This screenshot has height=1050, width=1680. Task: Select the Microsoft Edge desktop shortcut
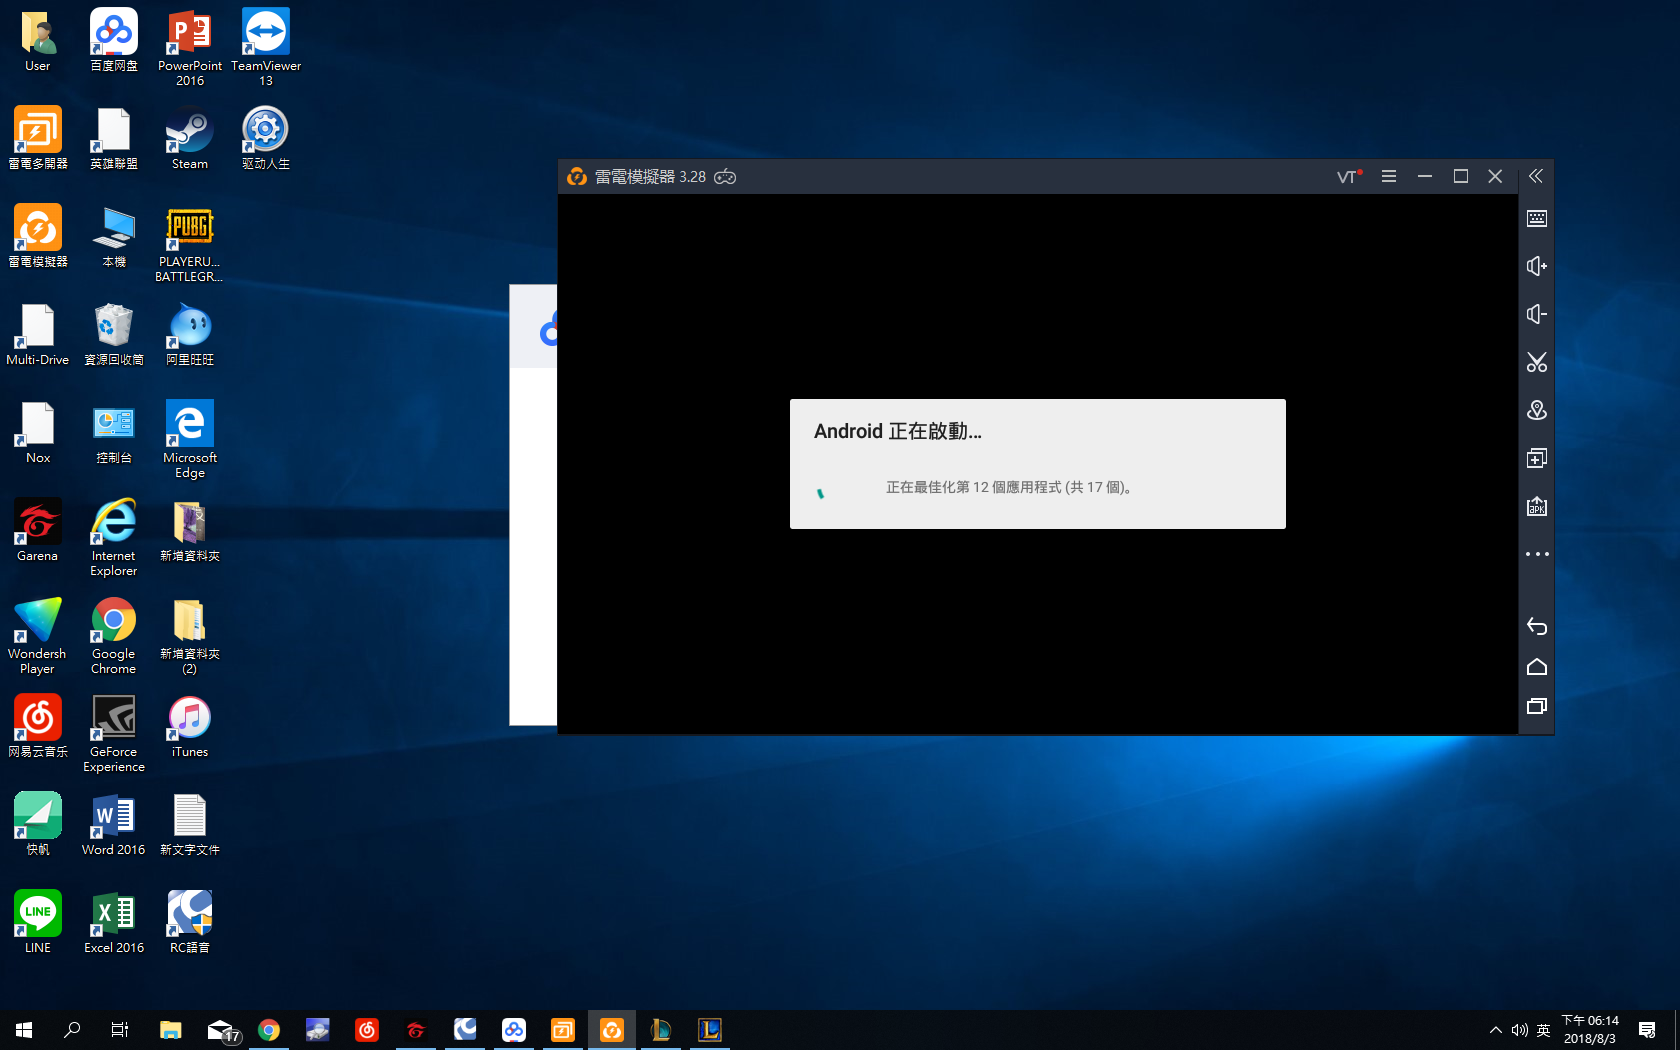[x=190, y=439]
